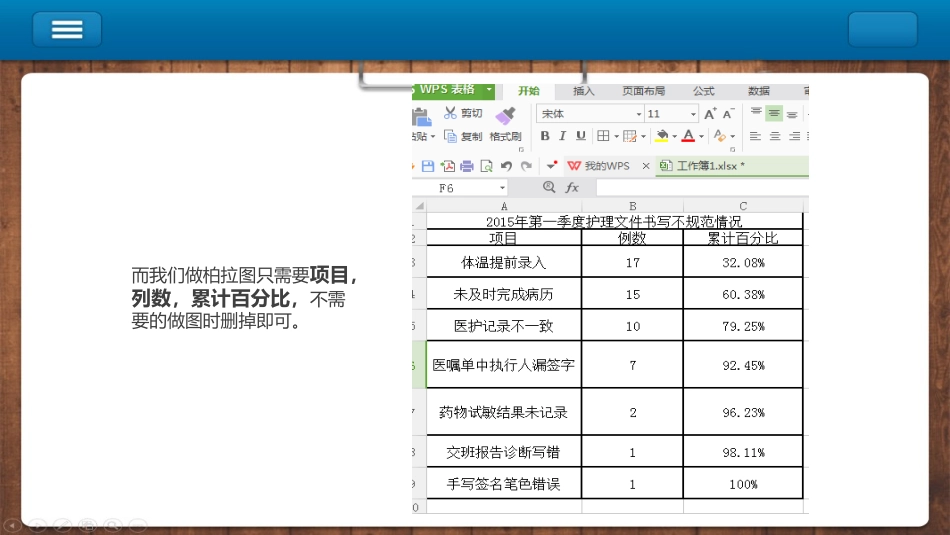950x535 pixels.
Task: Toggle Bold formatting
Action: click(x=545, y=136)
